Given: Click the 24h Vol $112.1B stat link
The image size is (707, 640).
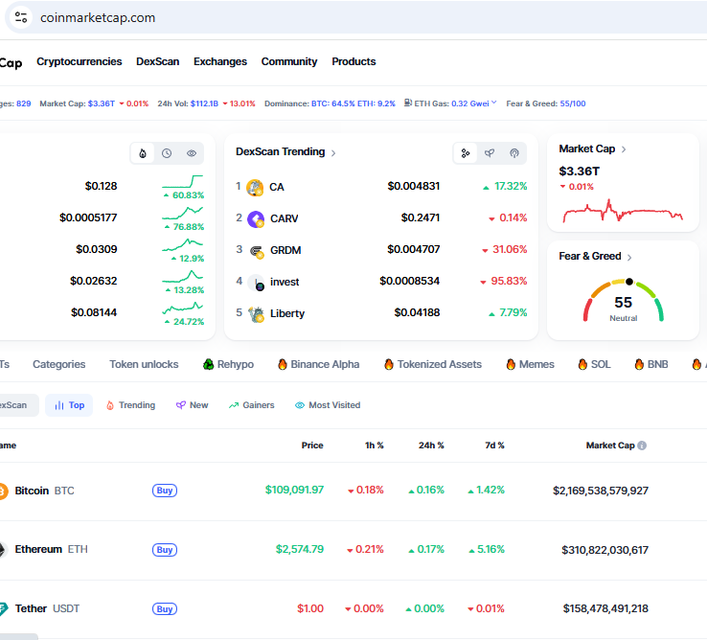Looking at the screenshot, I should (x=206, y=104).
